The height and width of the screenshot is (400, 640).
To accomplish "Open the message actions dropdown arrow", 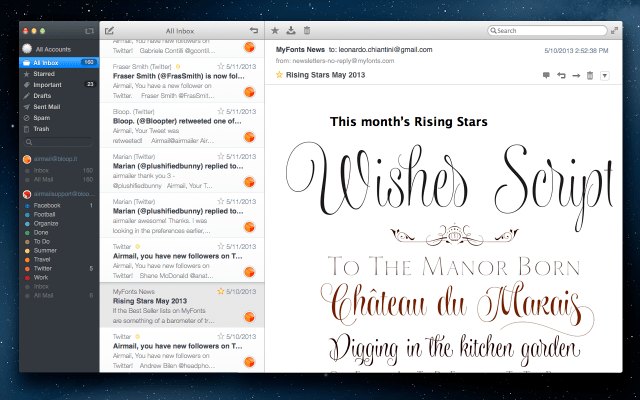I will point(605,76).
